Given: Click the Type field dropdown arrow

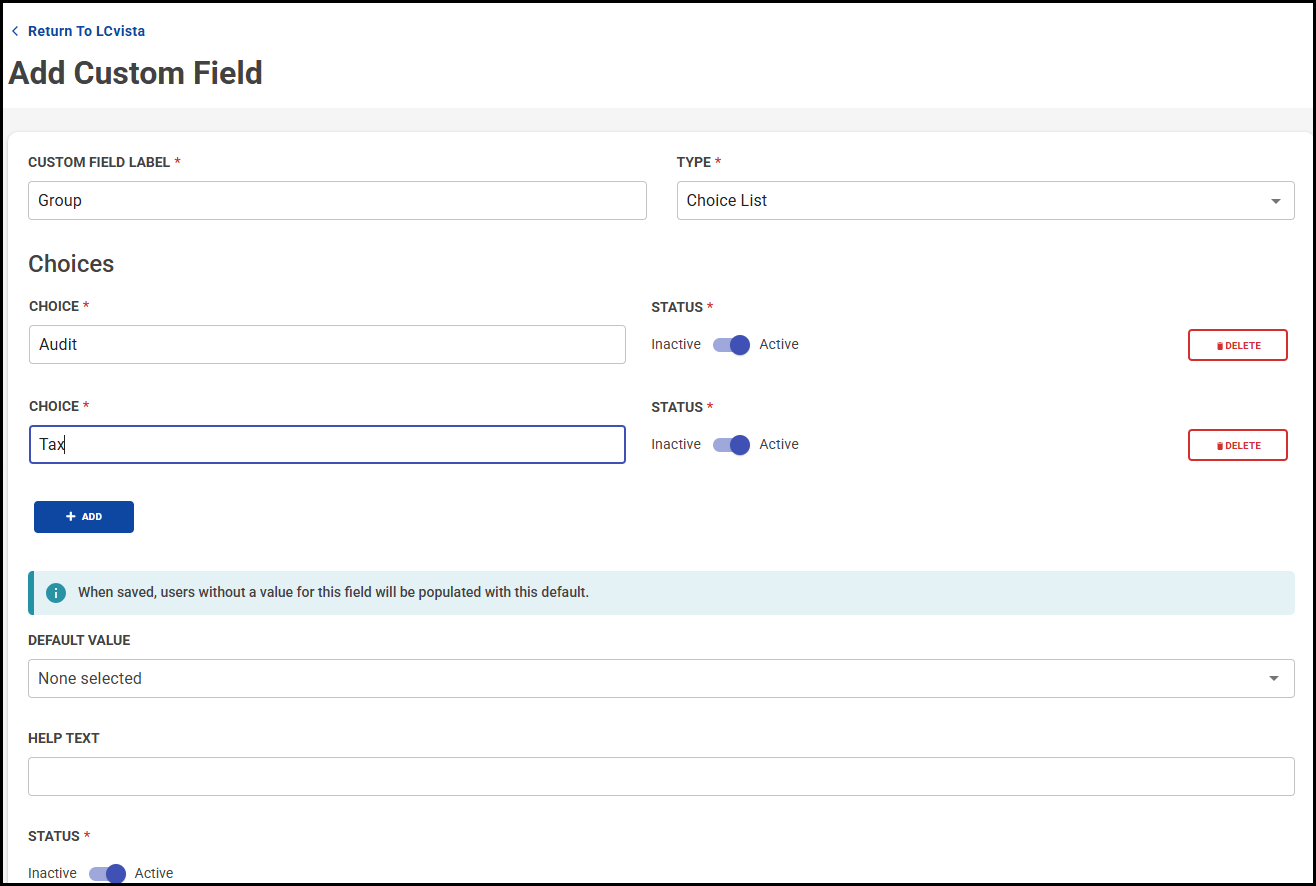Looking at the screenshot, I should point(1275,201).
